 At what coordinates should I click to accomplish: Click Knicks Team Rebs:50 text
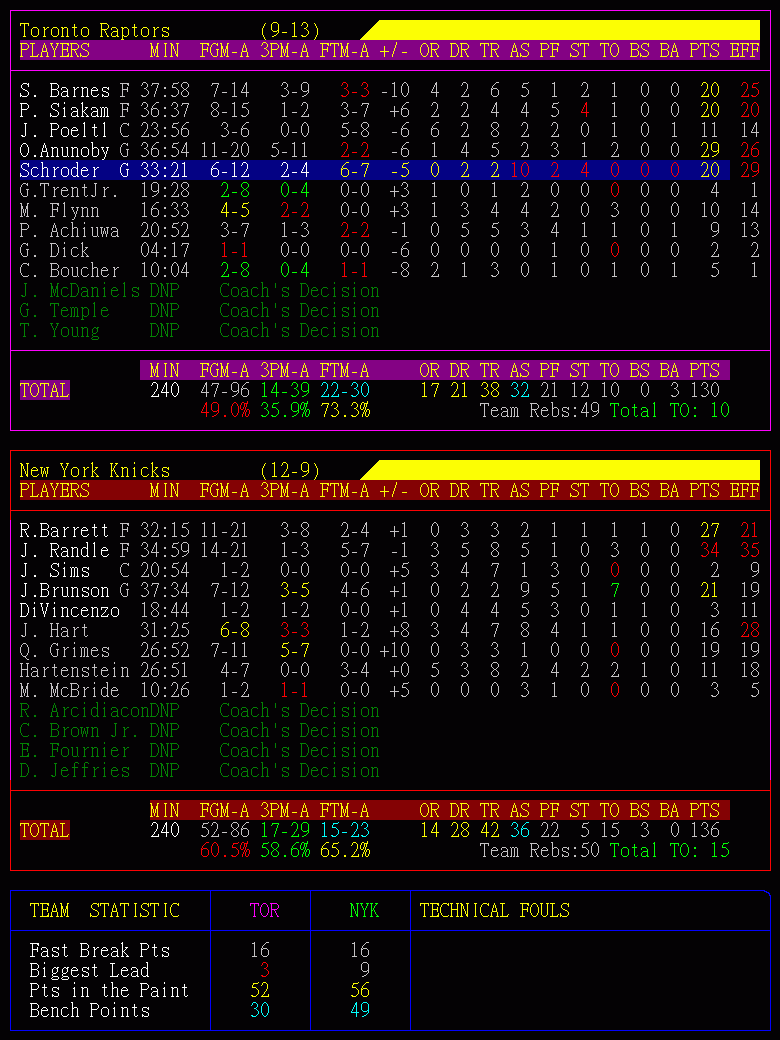[x=539, y=850]
